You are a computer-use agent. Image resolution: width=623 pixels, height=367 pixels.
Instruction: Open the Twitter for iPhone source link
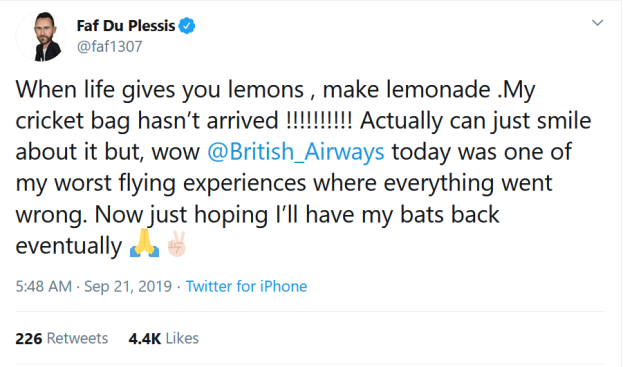tap(246, 286)
